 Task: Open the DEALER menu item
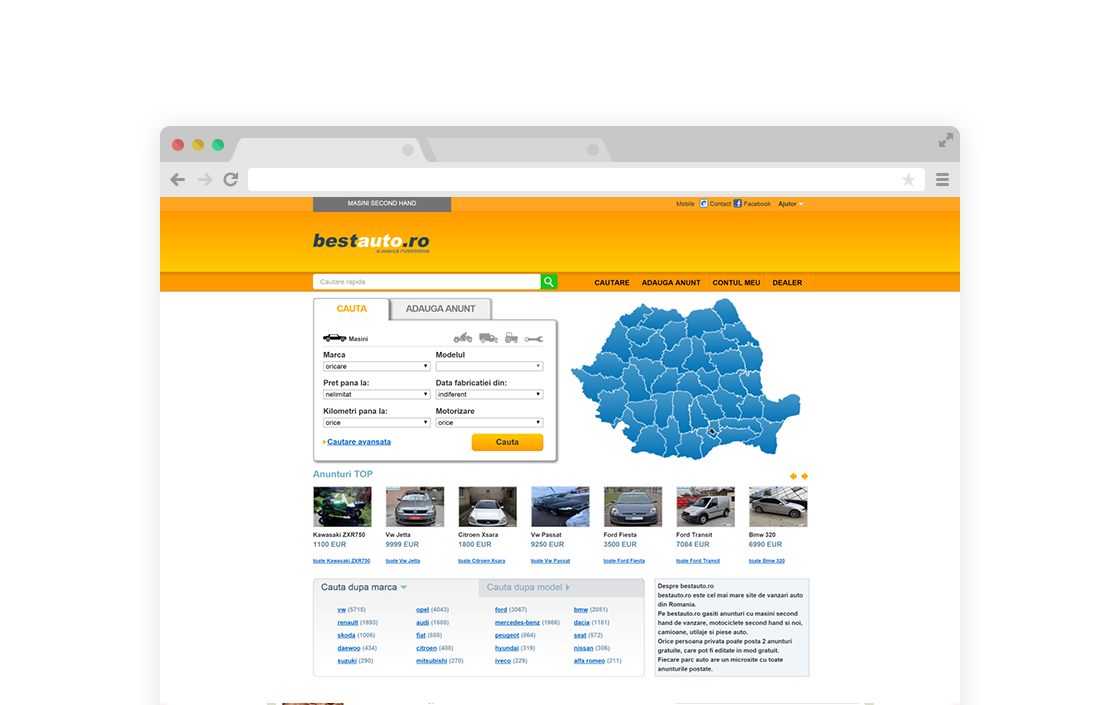pos(787,283)
